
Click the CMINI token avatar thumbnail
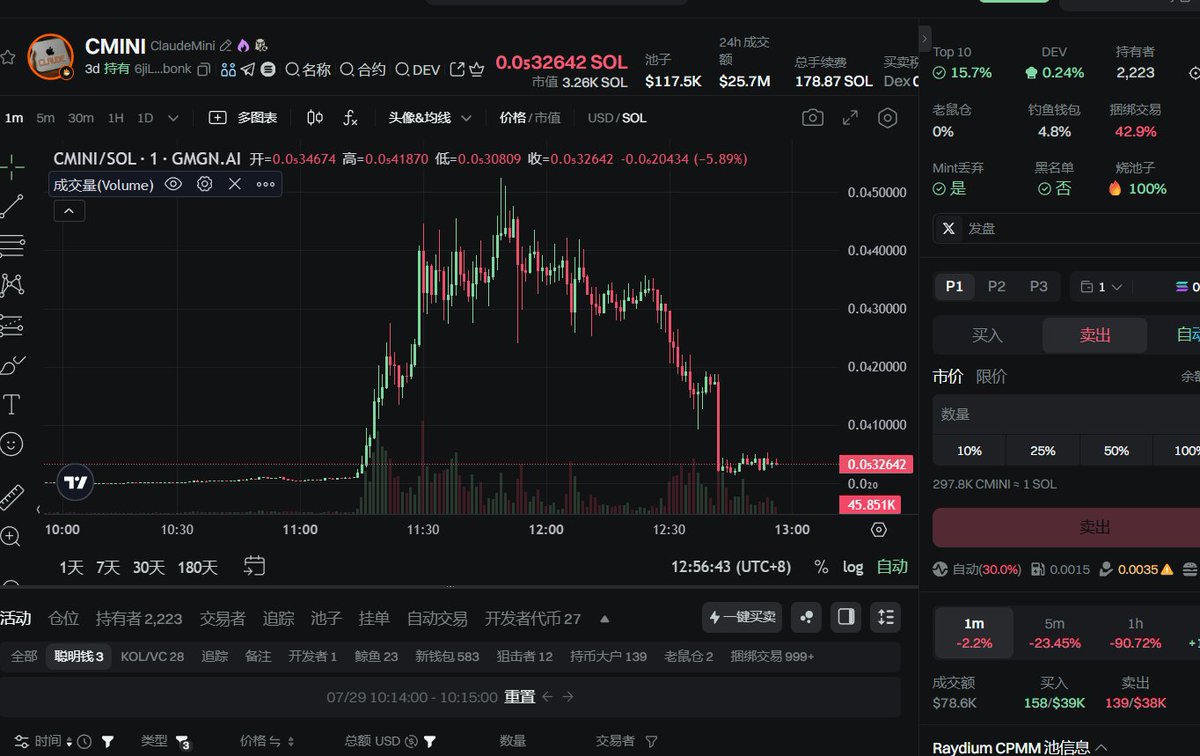click(x=51, y=58)
